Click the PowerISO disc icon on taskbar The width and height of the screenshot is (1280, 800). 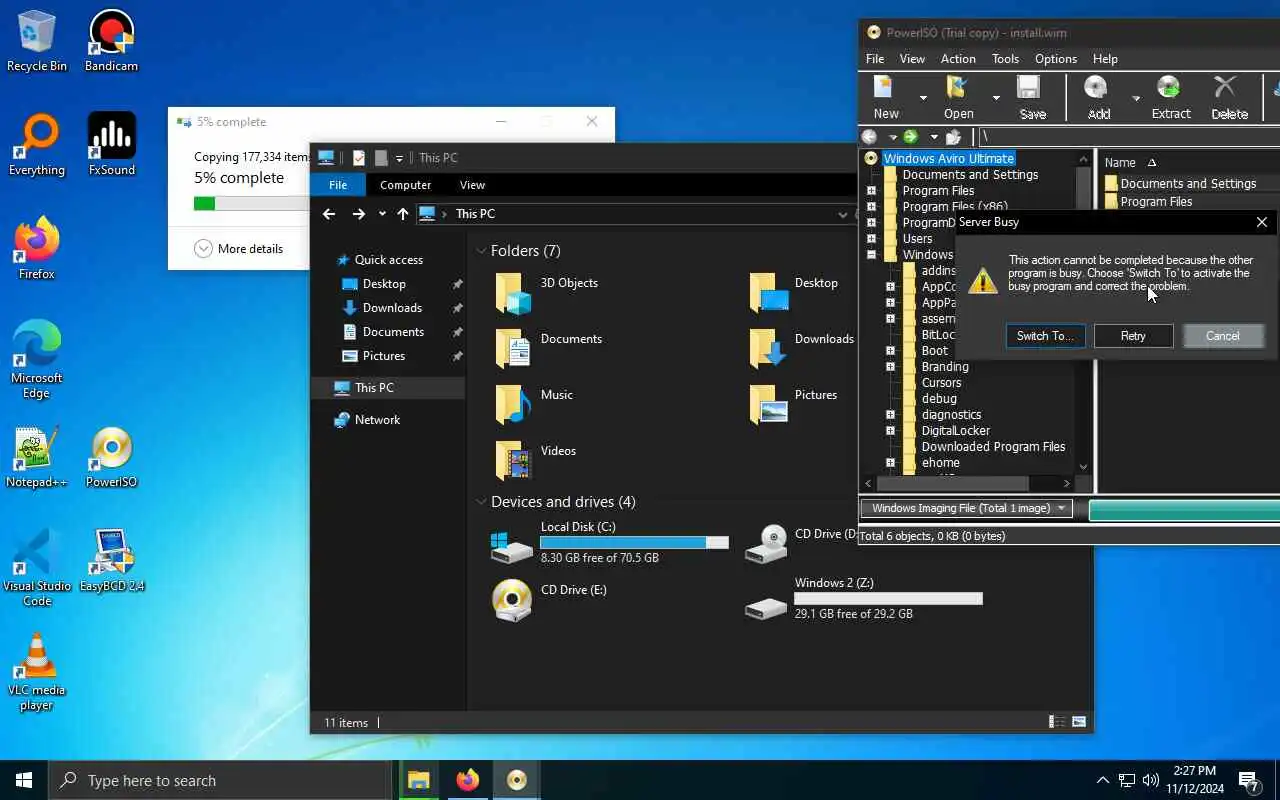pyautogui.click(x=516, y=780)
